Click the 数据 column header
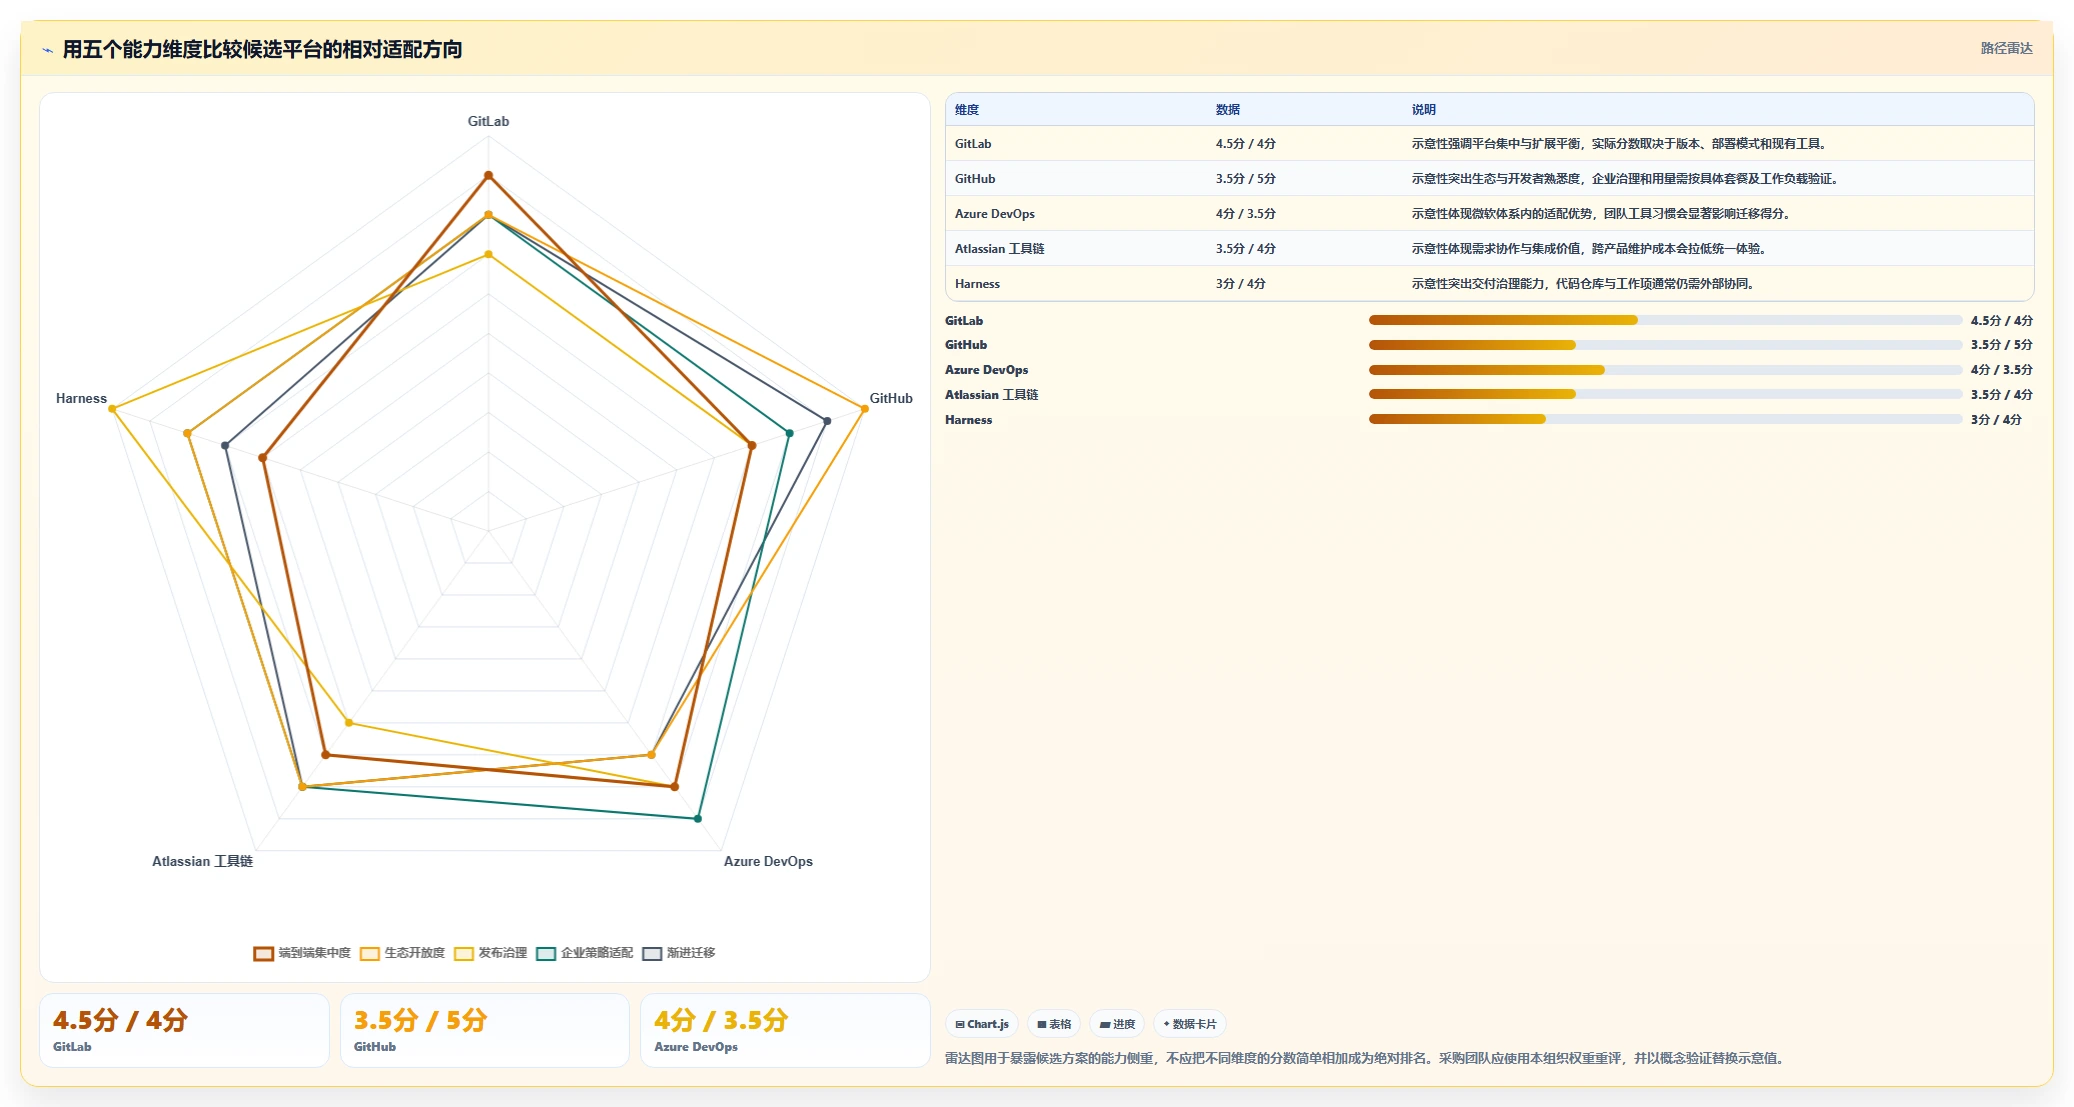2074x1107 pixels. [x=1228, y=110]
